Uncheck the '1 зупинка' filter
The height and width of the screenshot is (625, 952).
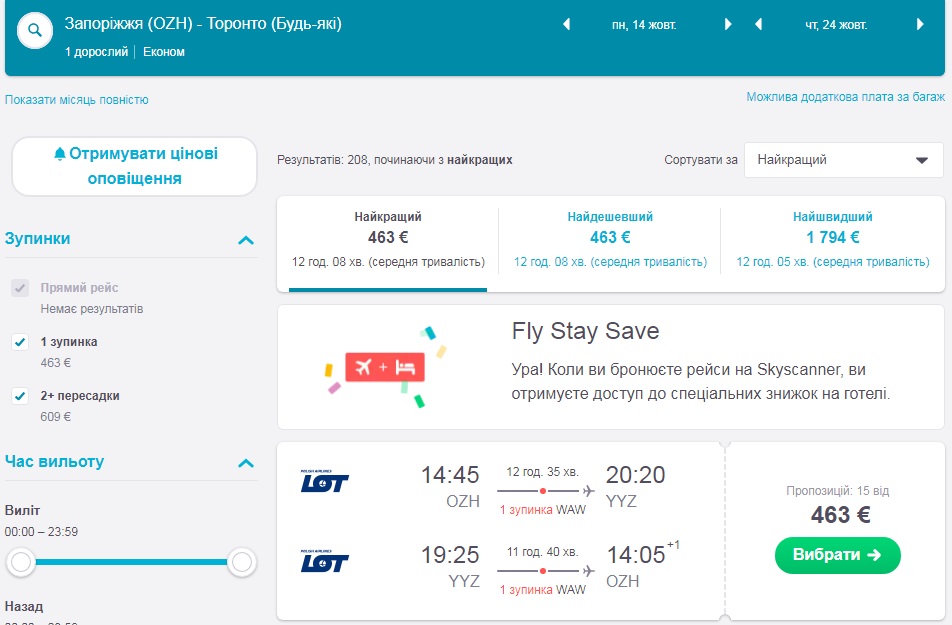(20, 342)
